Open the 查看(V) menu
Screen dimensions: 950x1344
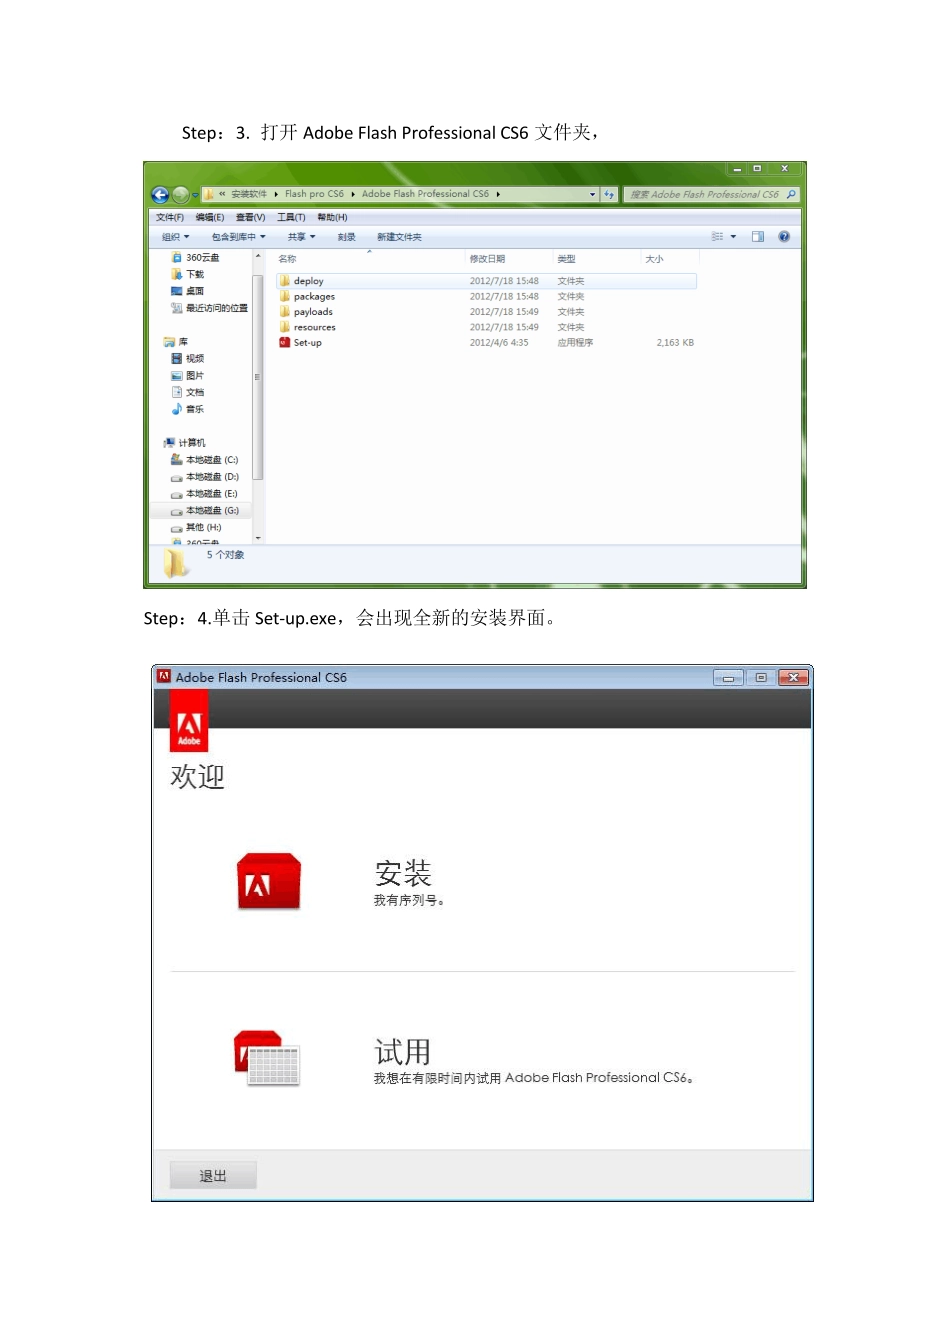[251, 217]
